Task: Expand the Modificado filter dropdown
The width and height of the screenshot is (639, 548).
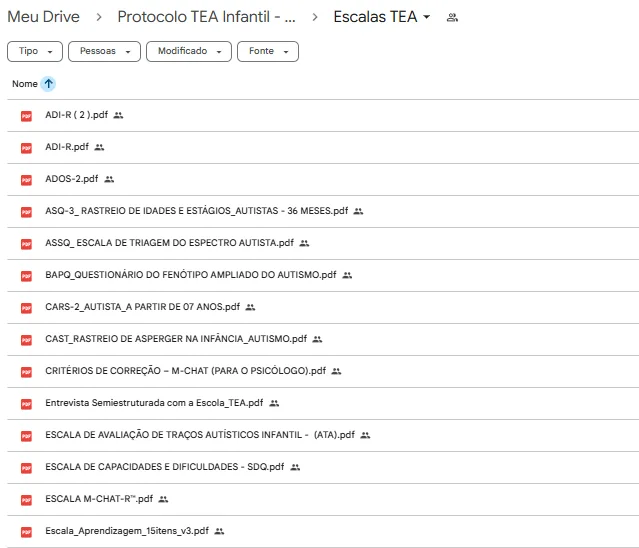Action: pyautogui.click(x=189, y=51)
